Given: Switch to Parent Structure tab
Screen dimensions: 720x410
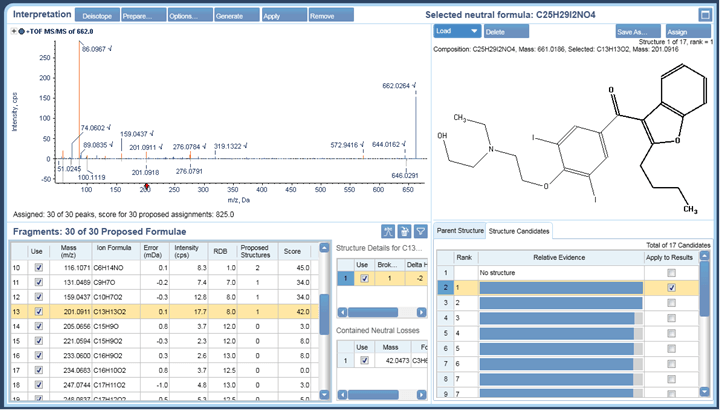Looking at the screenshot, I should [x=460, y=230].
